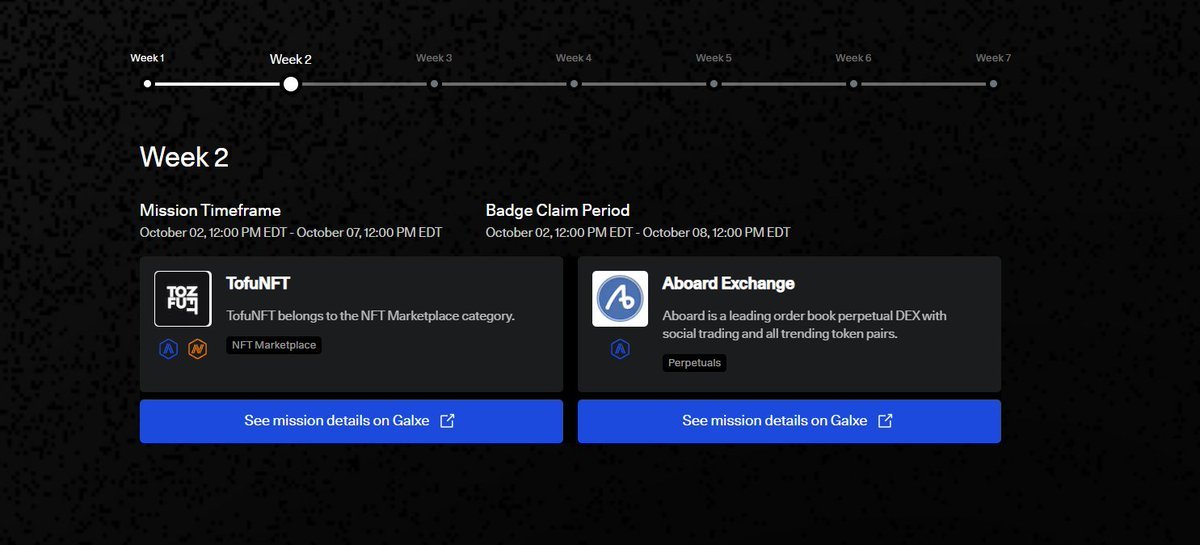Jump to Week 3 timeline dot
This screenshot has width=1200, height=545.
click(x=434, y=84)
